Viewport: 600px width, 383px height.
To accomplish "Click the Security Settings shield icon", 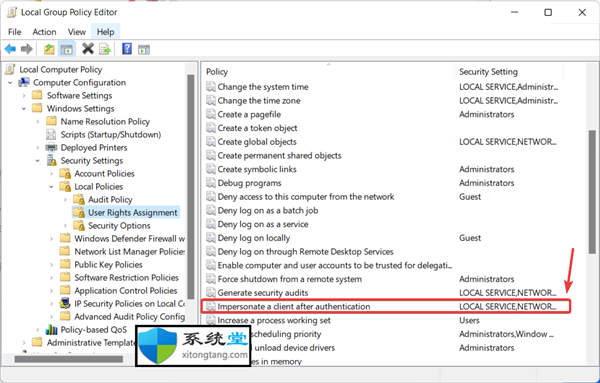I will pos(52,160).
